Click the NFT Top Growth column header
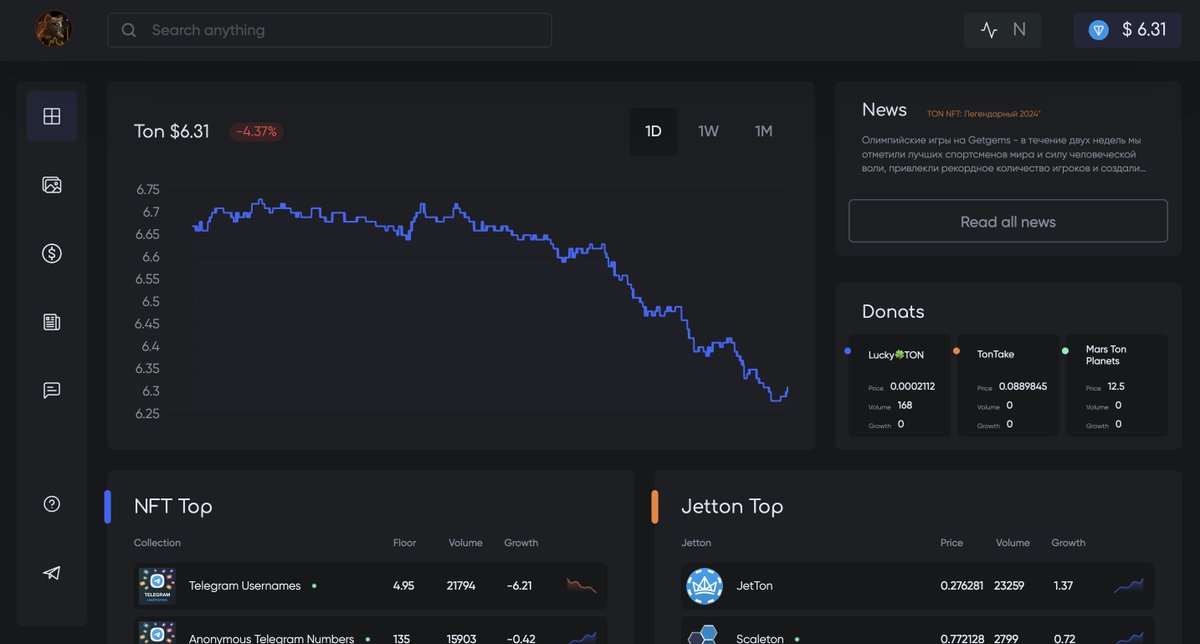1200x644 pixels. tap(521, 543)
